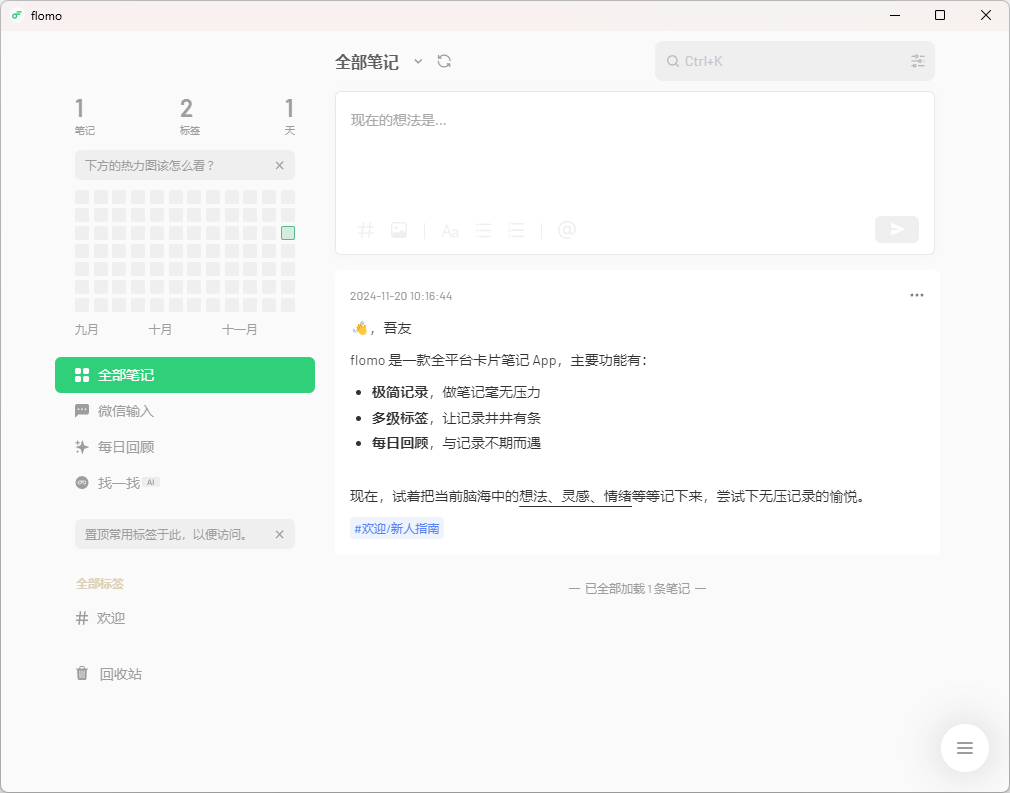This screenshot has height=793, width=1010.
Task: Refresh notes using the sync icon
Action: 444,61
